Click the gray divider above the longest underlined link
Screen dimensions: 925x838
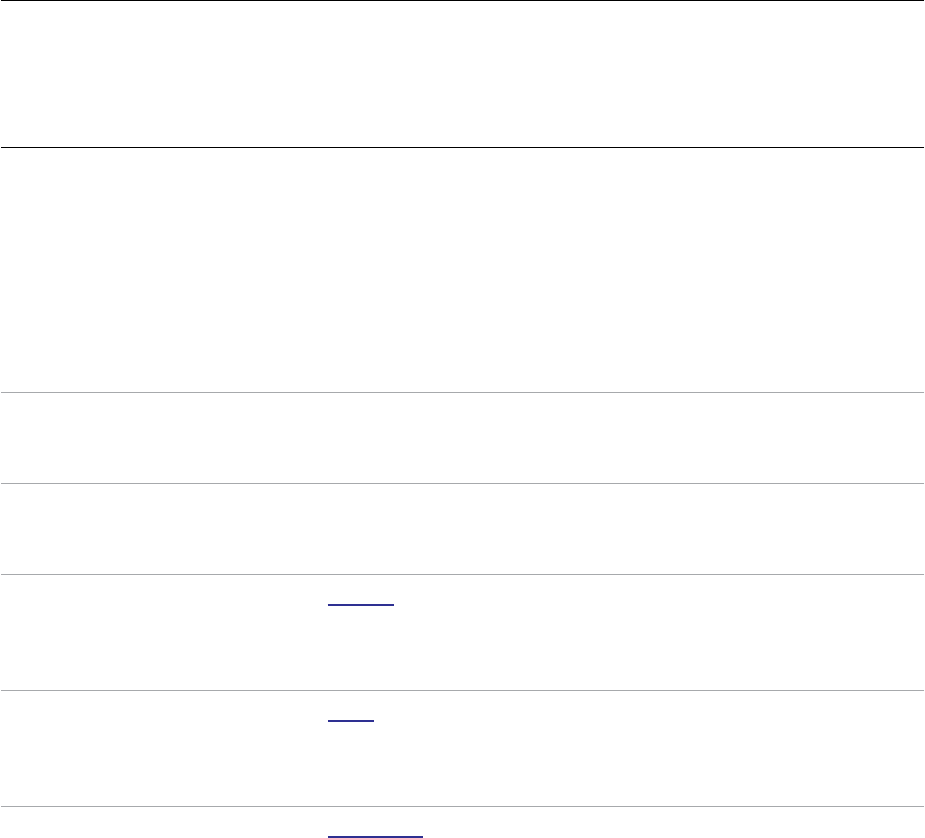[462, 806]
